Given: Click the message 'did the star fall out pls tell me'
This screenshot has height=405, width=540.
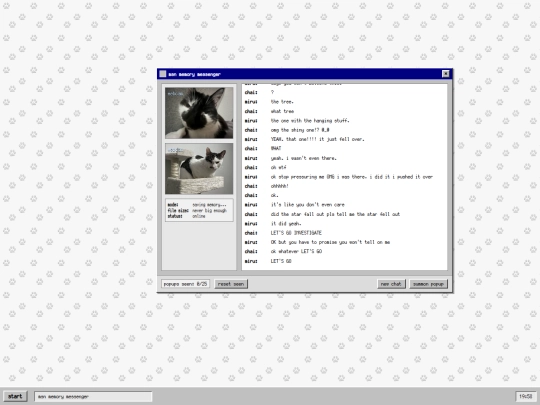Looking at the screenshot, I should [x=335, y=214].
